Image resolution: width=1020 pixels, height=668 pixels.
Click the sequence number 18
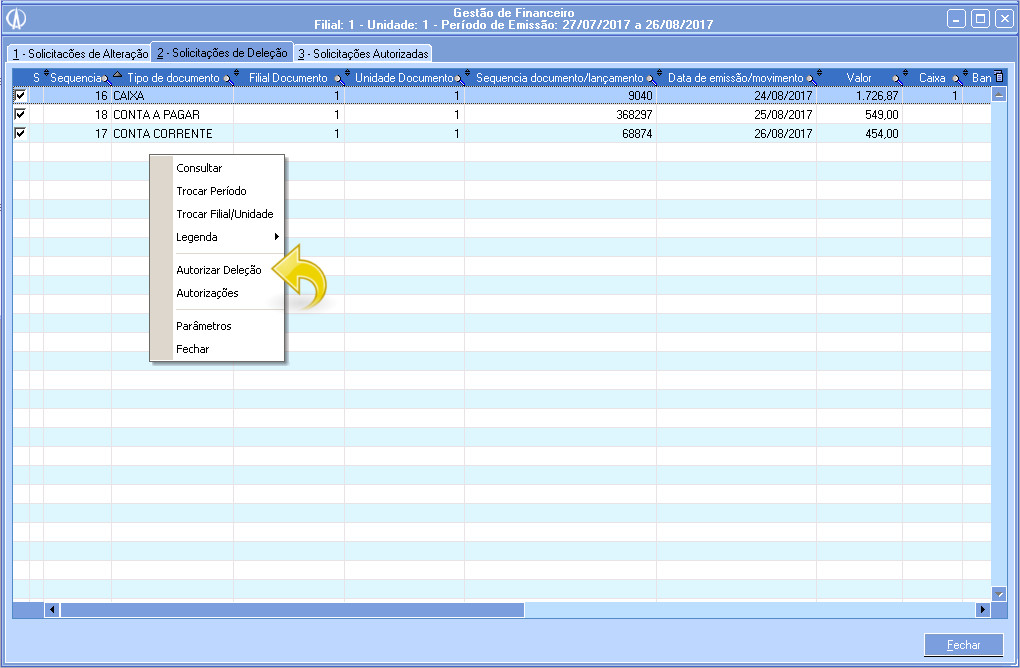(101, 114)
